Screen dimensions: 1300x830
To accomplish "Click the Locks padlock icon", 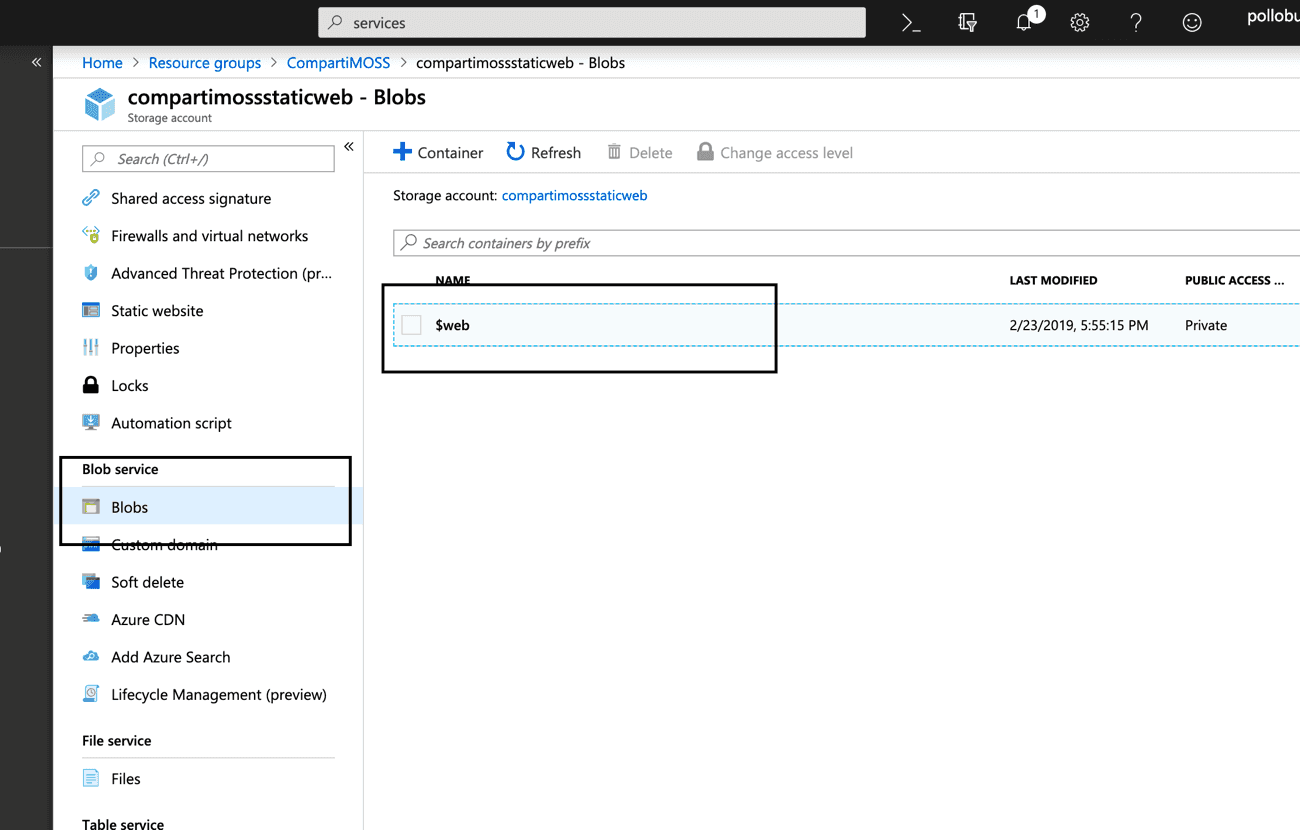I will tap(91, 385).
